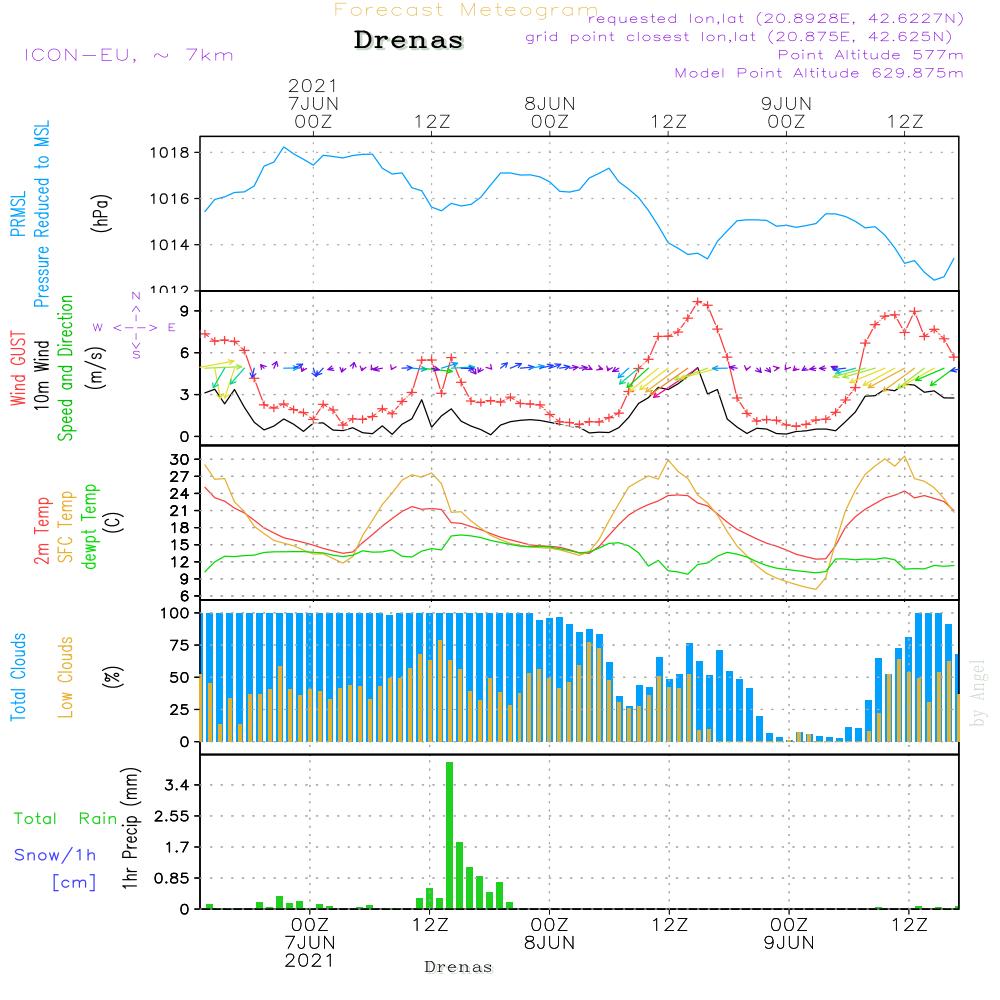Click the blue 'Total Clouds' legend label
The height and width of the screenshot is (1000, 1000).
tap(18, 677)
